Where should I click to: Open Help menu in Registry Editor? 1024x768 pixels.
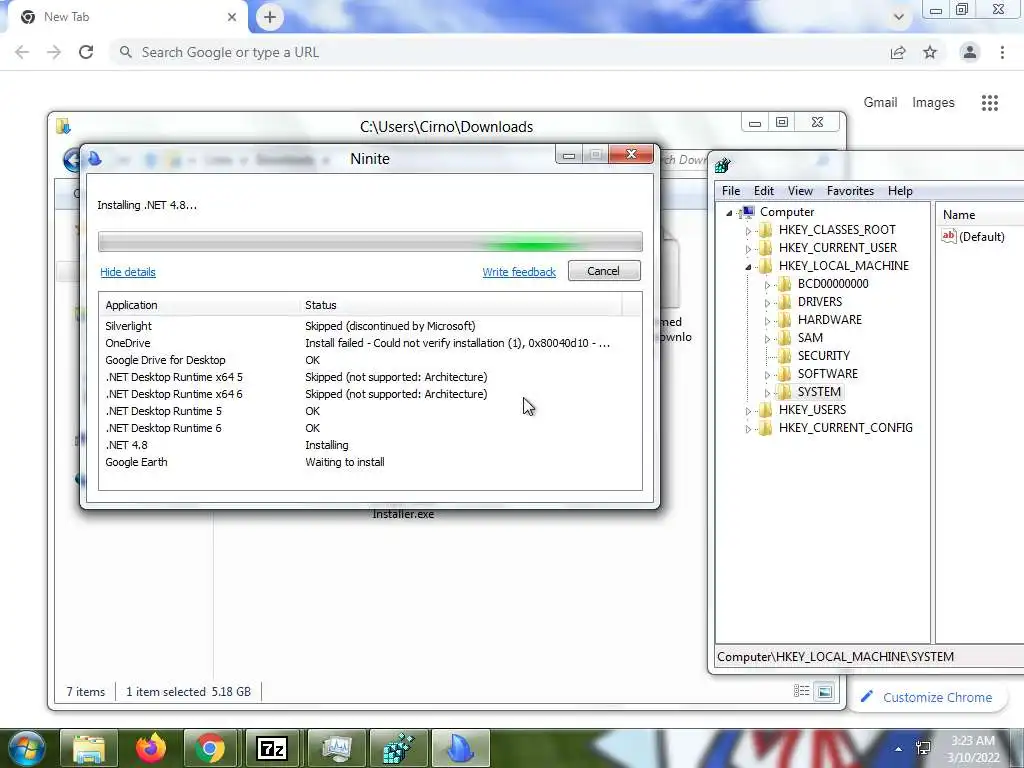pos(900,191)
